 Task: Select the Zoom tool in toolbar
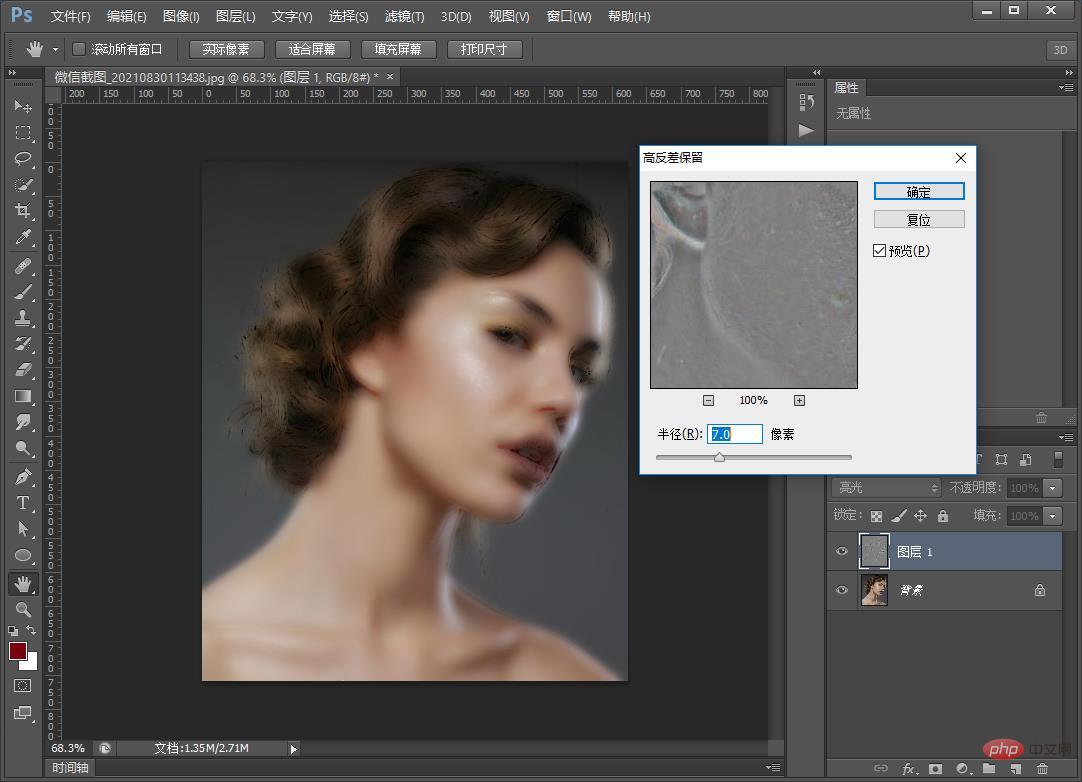tap(23, 609)
